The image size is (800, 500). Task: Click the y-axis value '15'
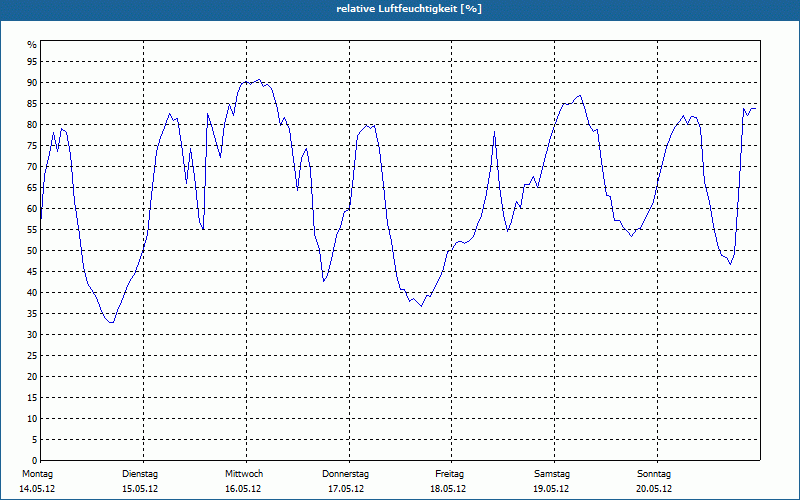coord(32,397)
